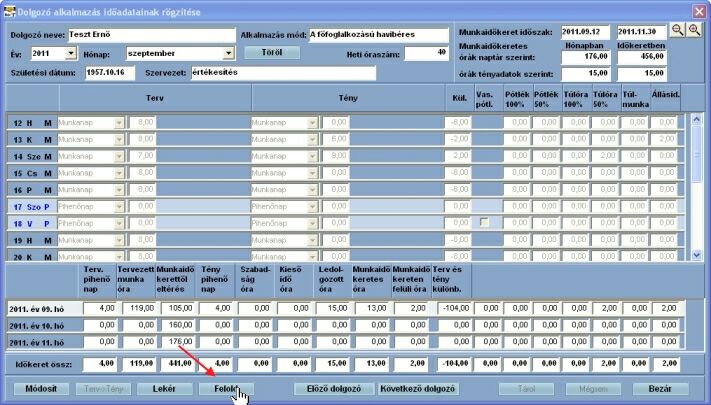
Task: Click the Módosít button
Action: (41, 389)
